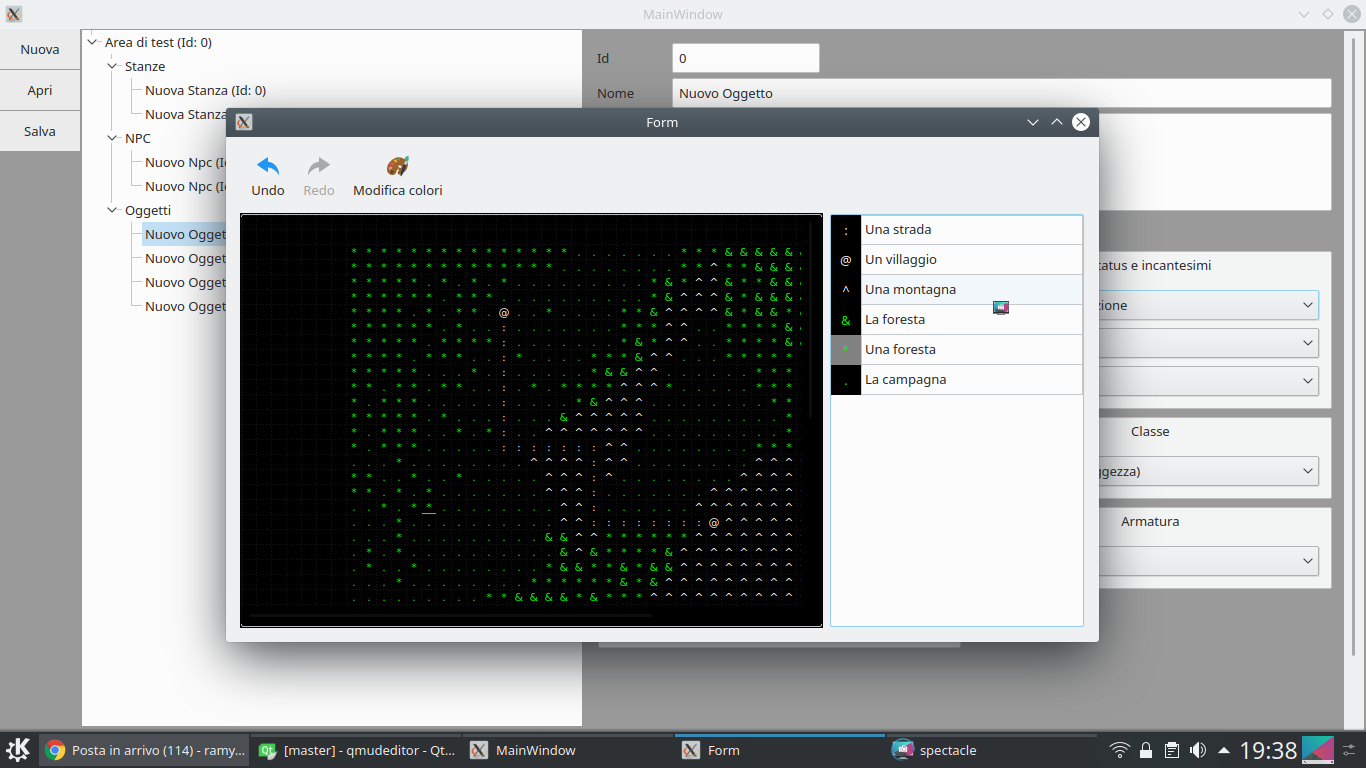
Task: Show hidden system tray icons
Action: click(x=1224, y=750)
